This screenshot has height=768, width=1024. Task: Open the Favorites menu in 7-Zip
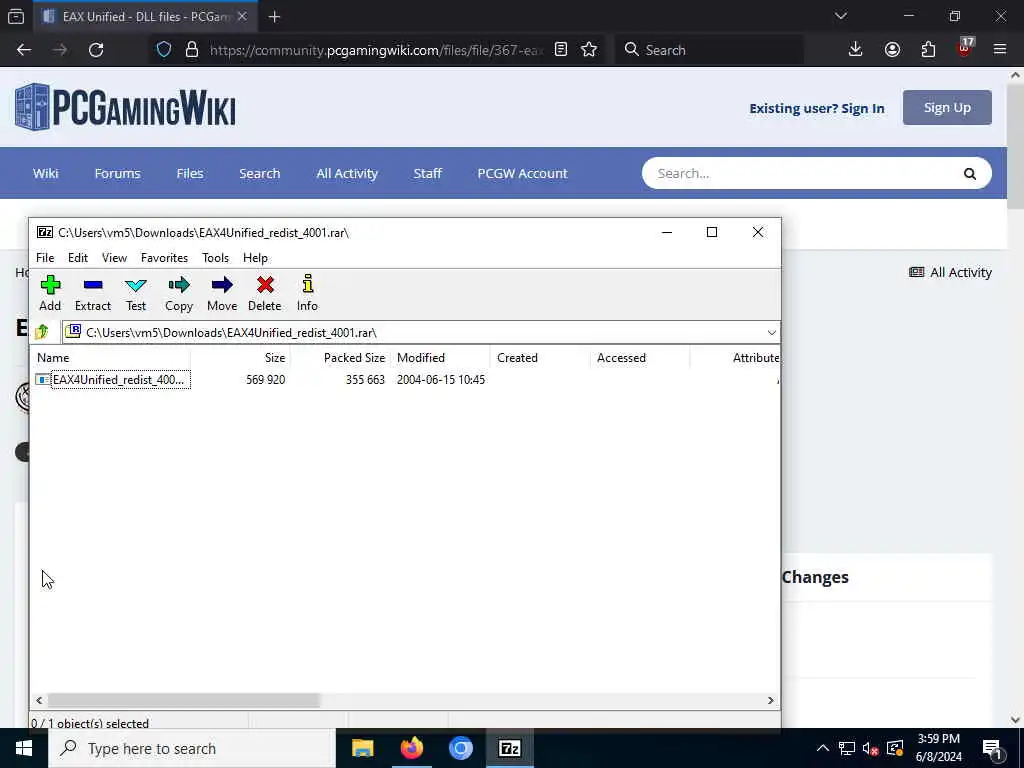click(165, 258)
